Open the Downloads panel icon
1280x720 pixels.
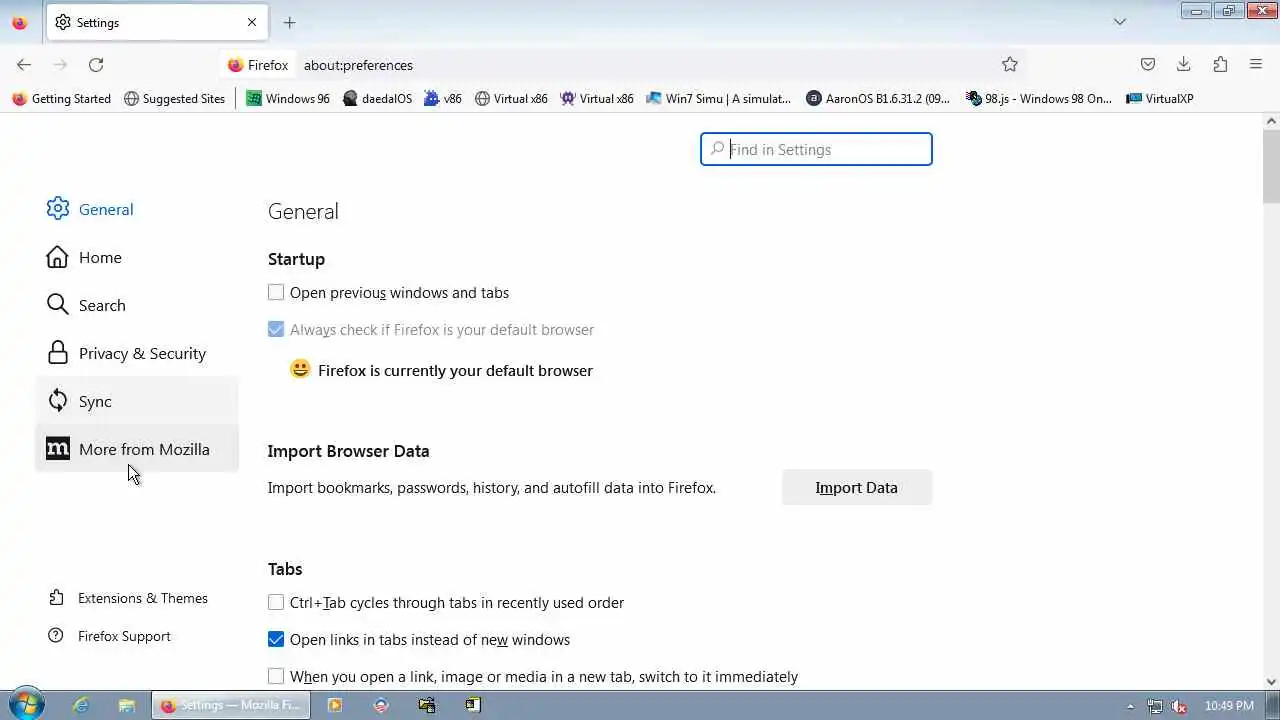(1184, 65)
